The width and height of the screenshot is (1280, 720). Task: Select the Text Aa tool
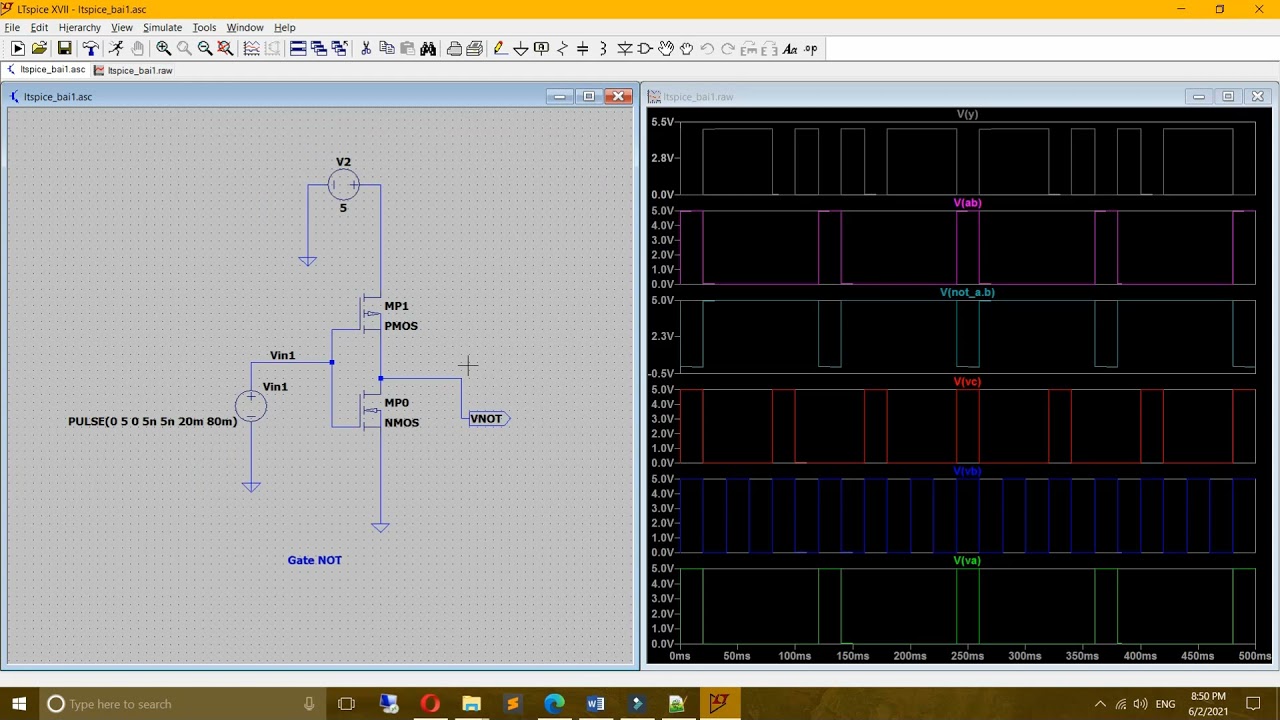point(790,49)
